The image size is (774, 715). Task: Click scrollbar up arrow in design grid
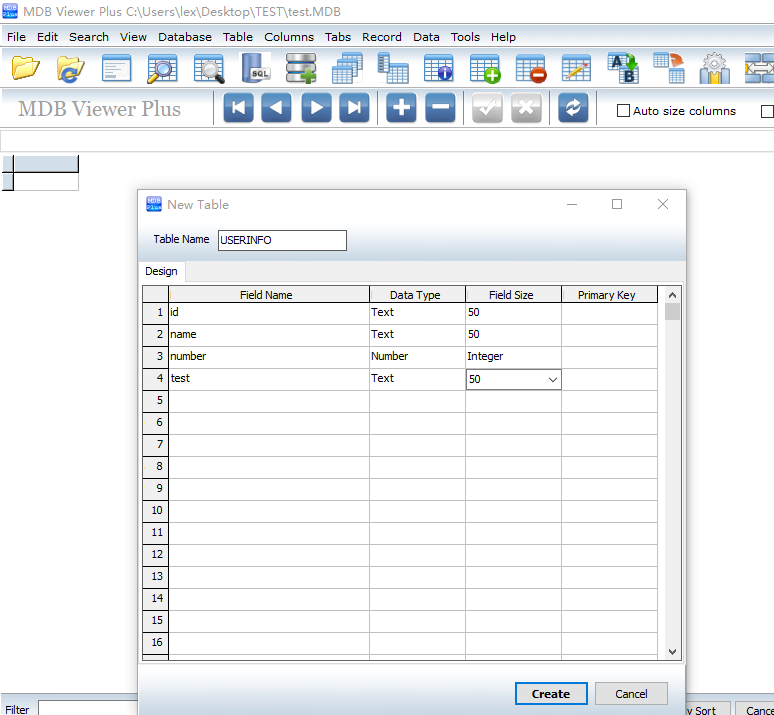(672, 295)
